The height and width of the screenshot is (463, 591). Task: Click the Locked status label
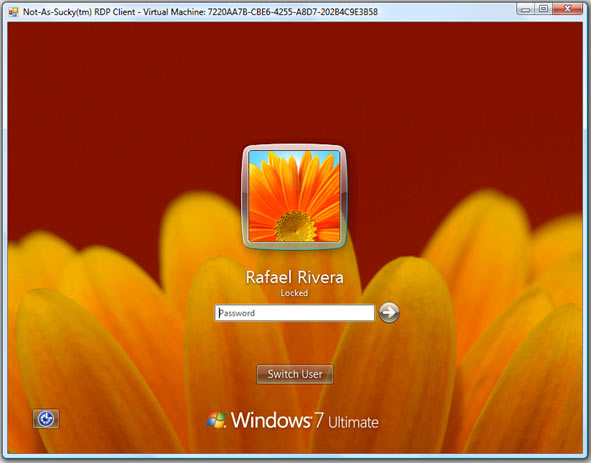[294, 293]
